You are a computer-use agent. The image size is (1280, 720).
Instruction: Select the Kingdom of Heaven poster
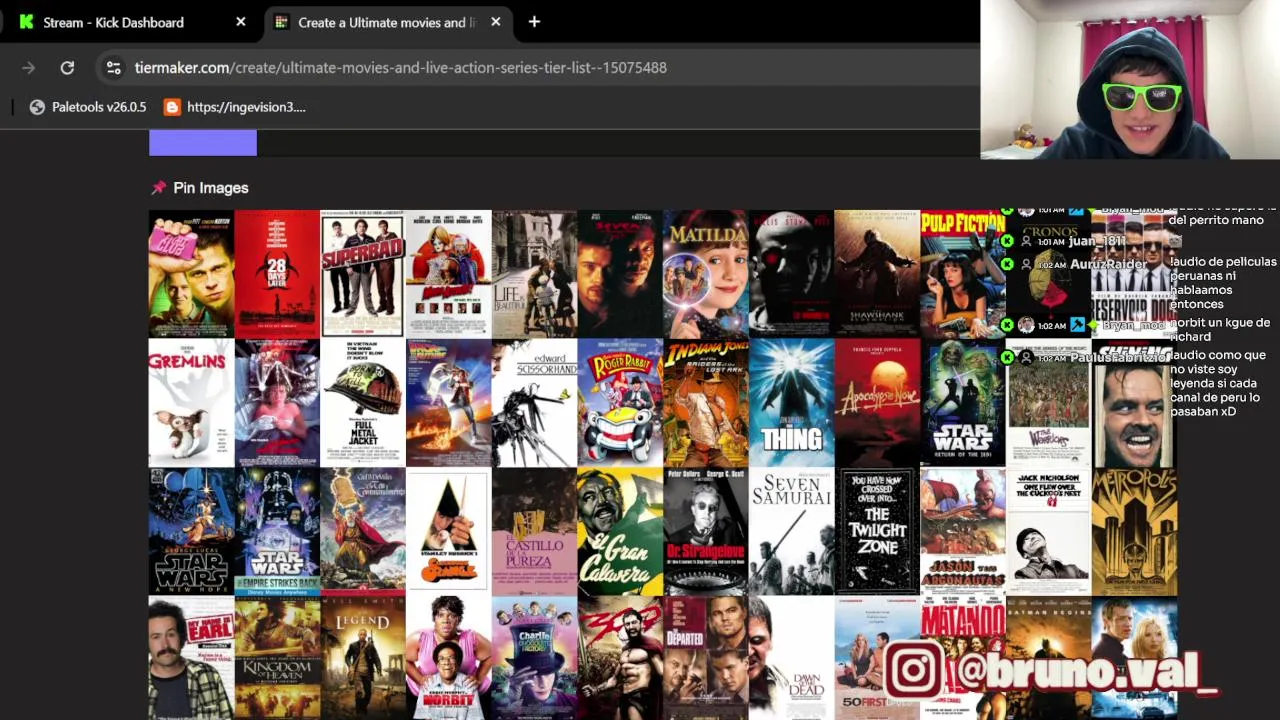pyautogui.click(x=277, y=658)
